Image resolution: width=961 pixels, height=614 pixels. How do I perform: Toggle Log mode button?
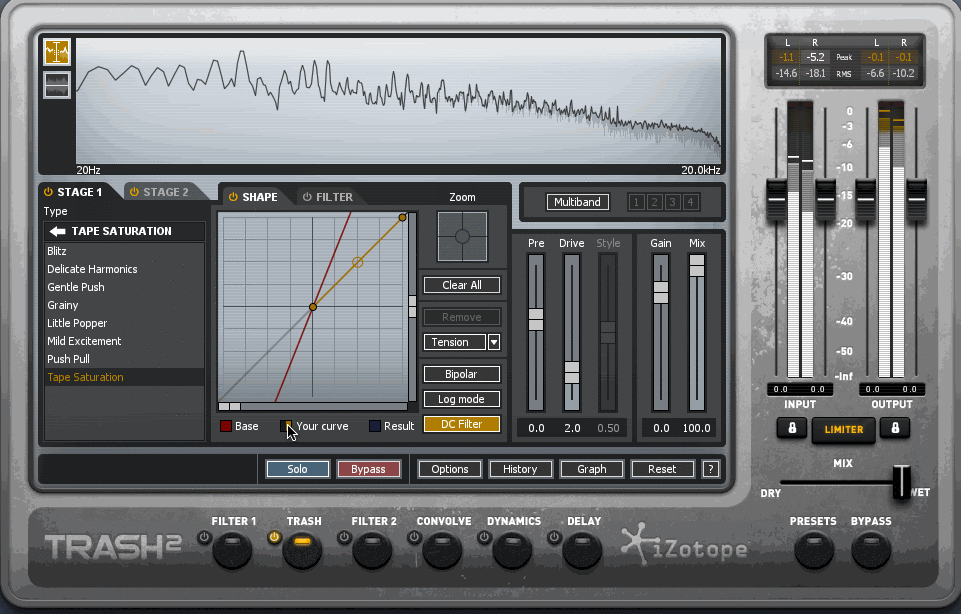(462, 399)
